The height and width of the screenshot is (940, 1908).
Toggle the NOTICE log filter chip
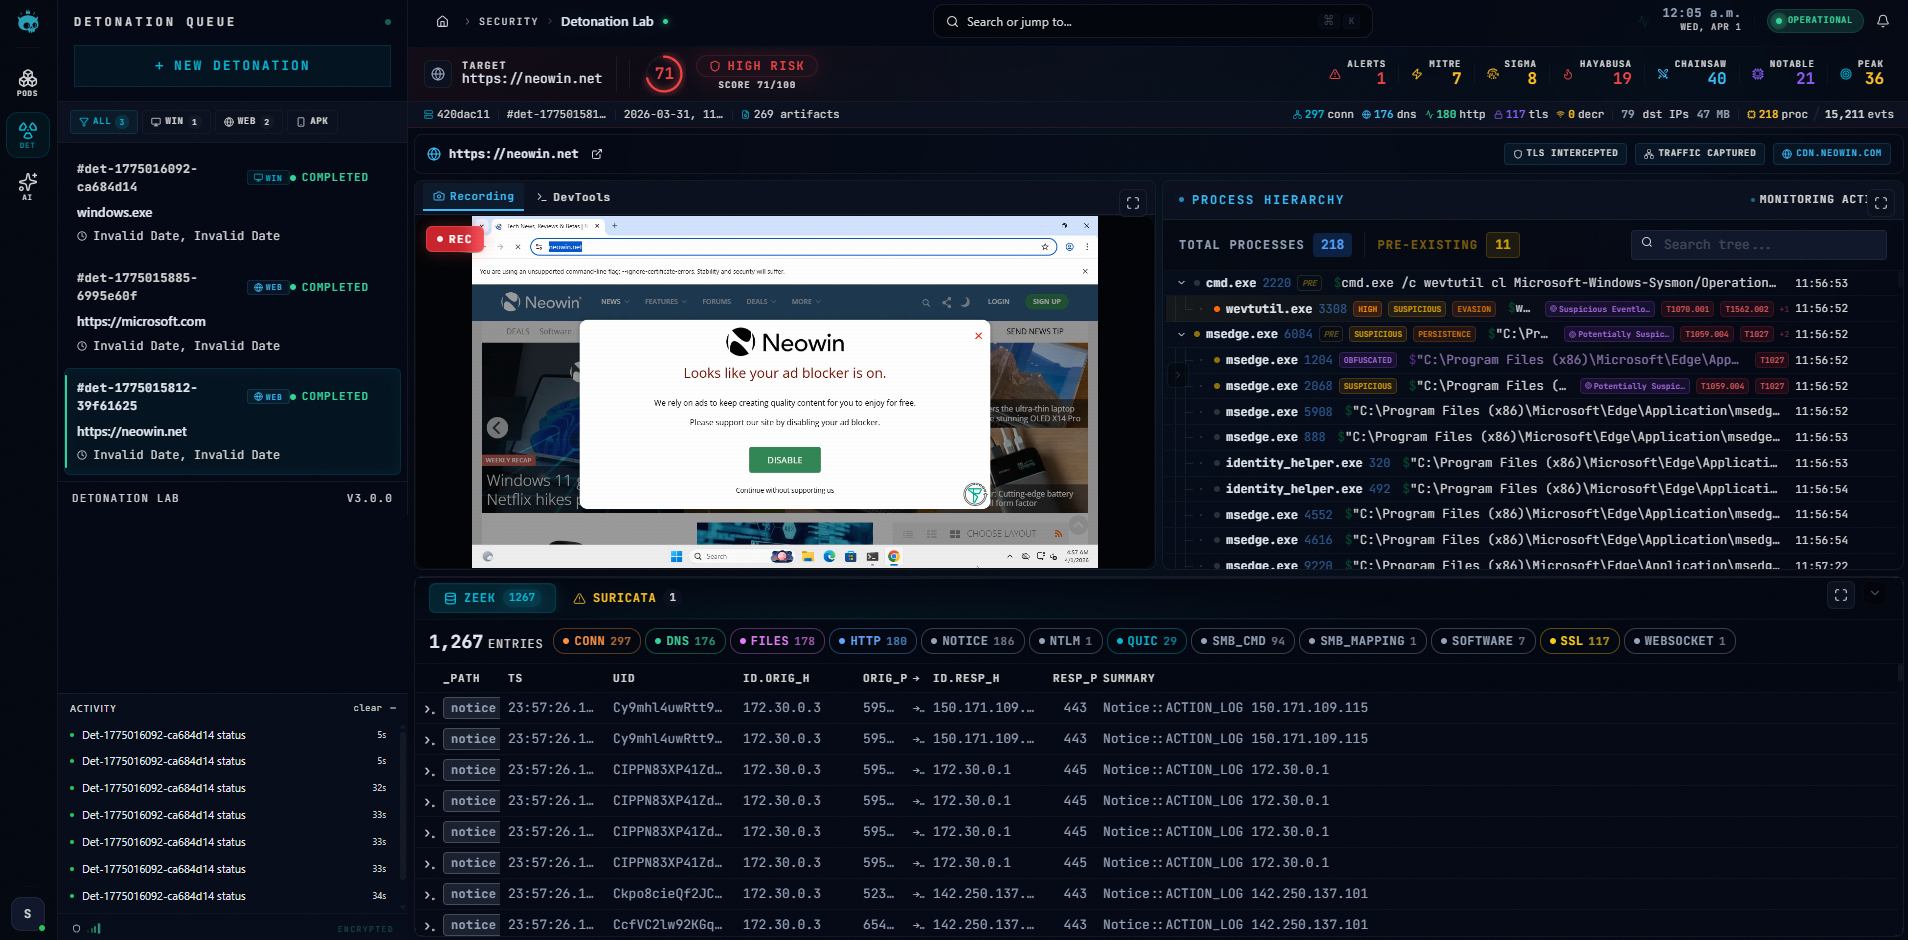973,641
